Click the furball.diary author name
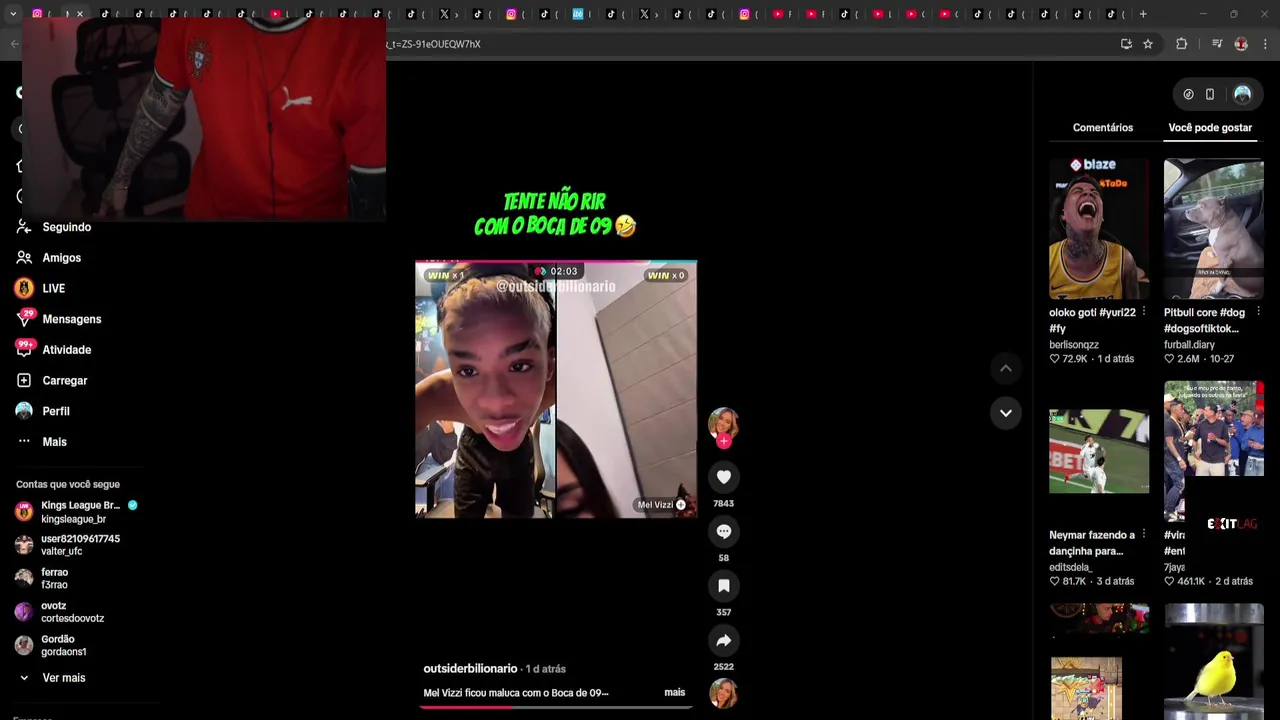Screen dimensions: 1280x720 pos(1189,344)
